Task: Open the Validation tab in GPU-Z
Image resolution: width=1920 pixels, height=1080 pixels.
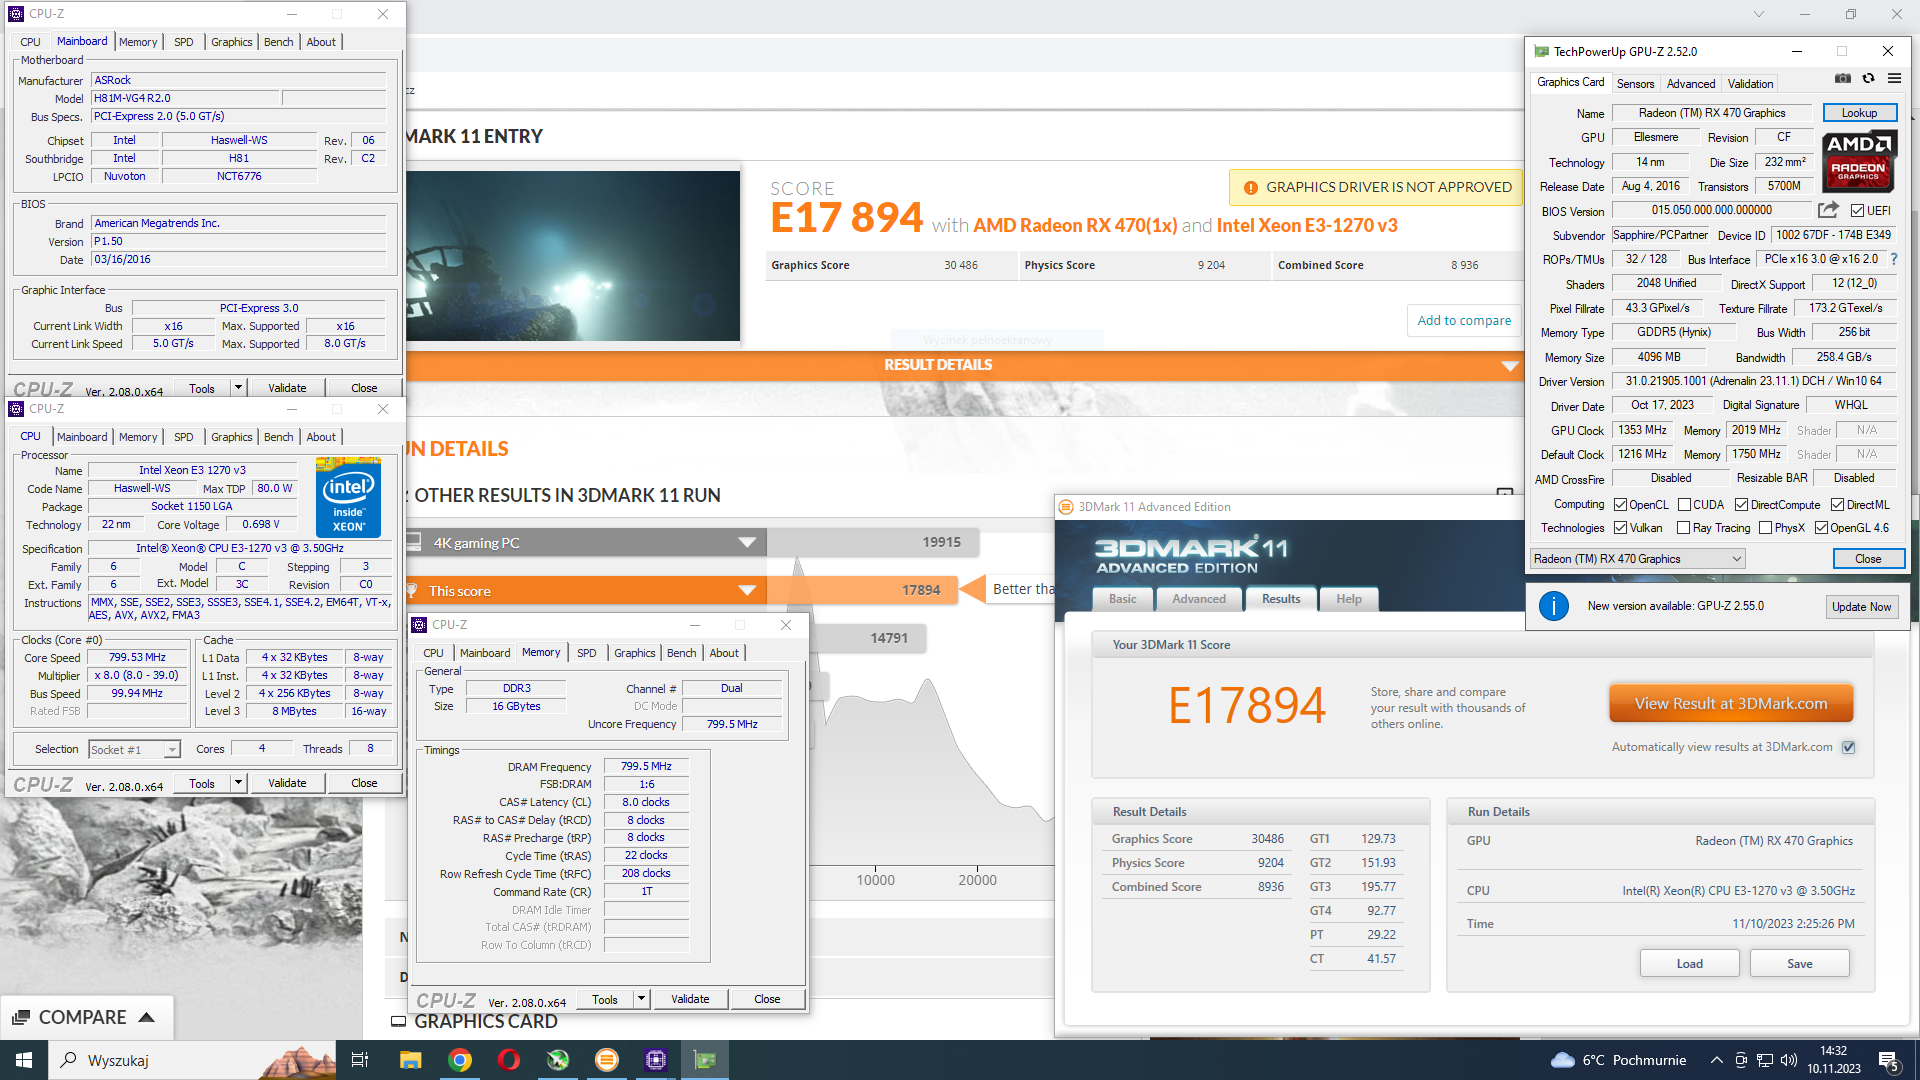Action: [x=1750, y=84]
